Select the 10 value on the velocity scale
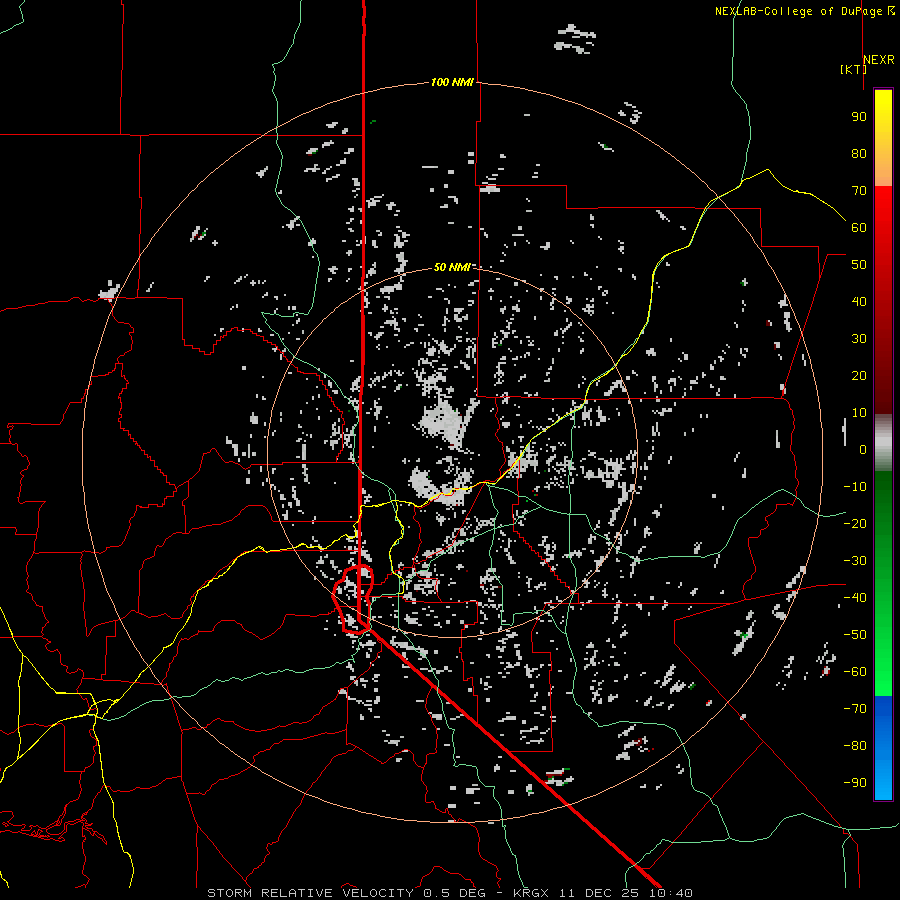 [859, 413]
